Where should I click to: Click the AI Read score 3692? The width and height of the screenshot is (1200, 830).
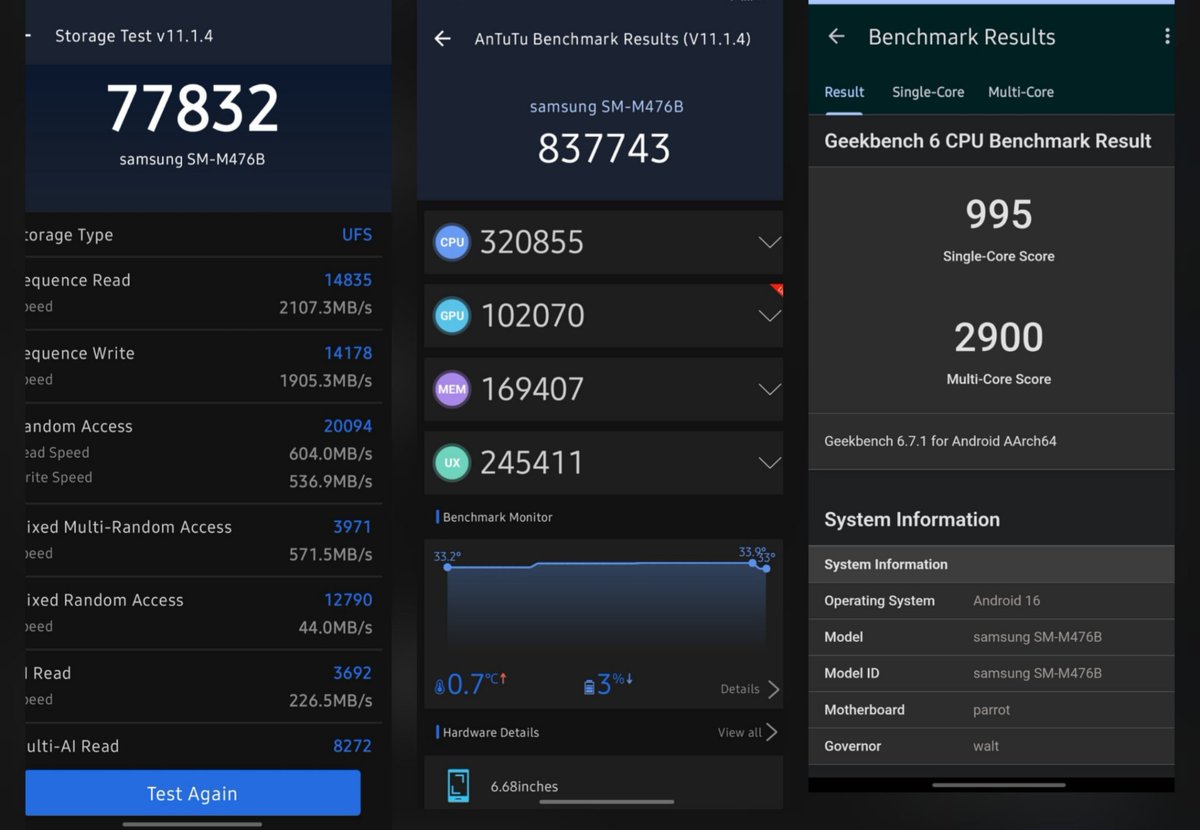[x=352, y=673]
